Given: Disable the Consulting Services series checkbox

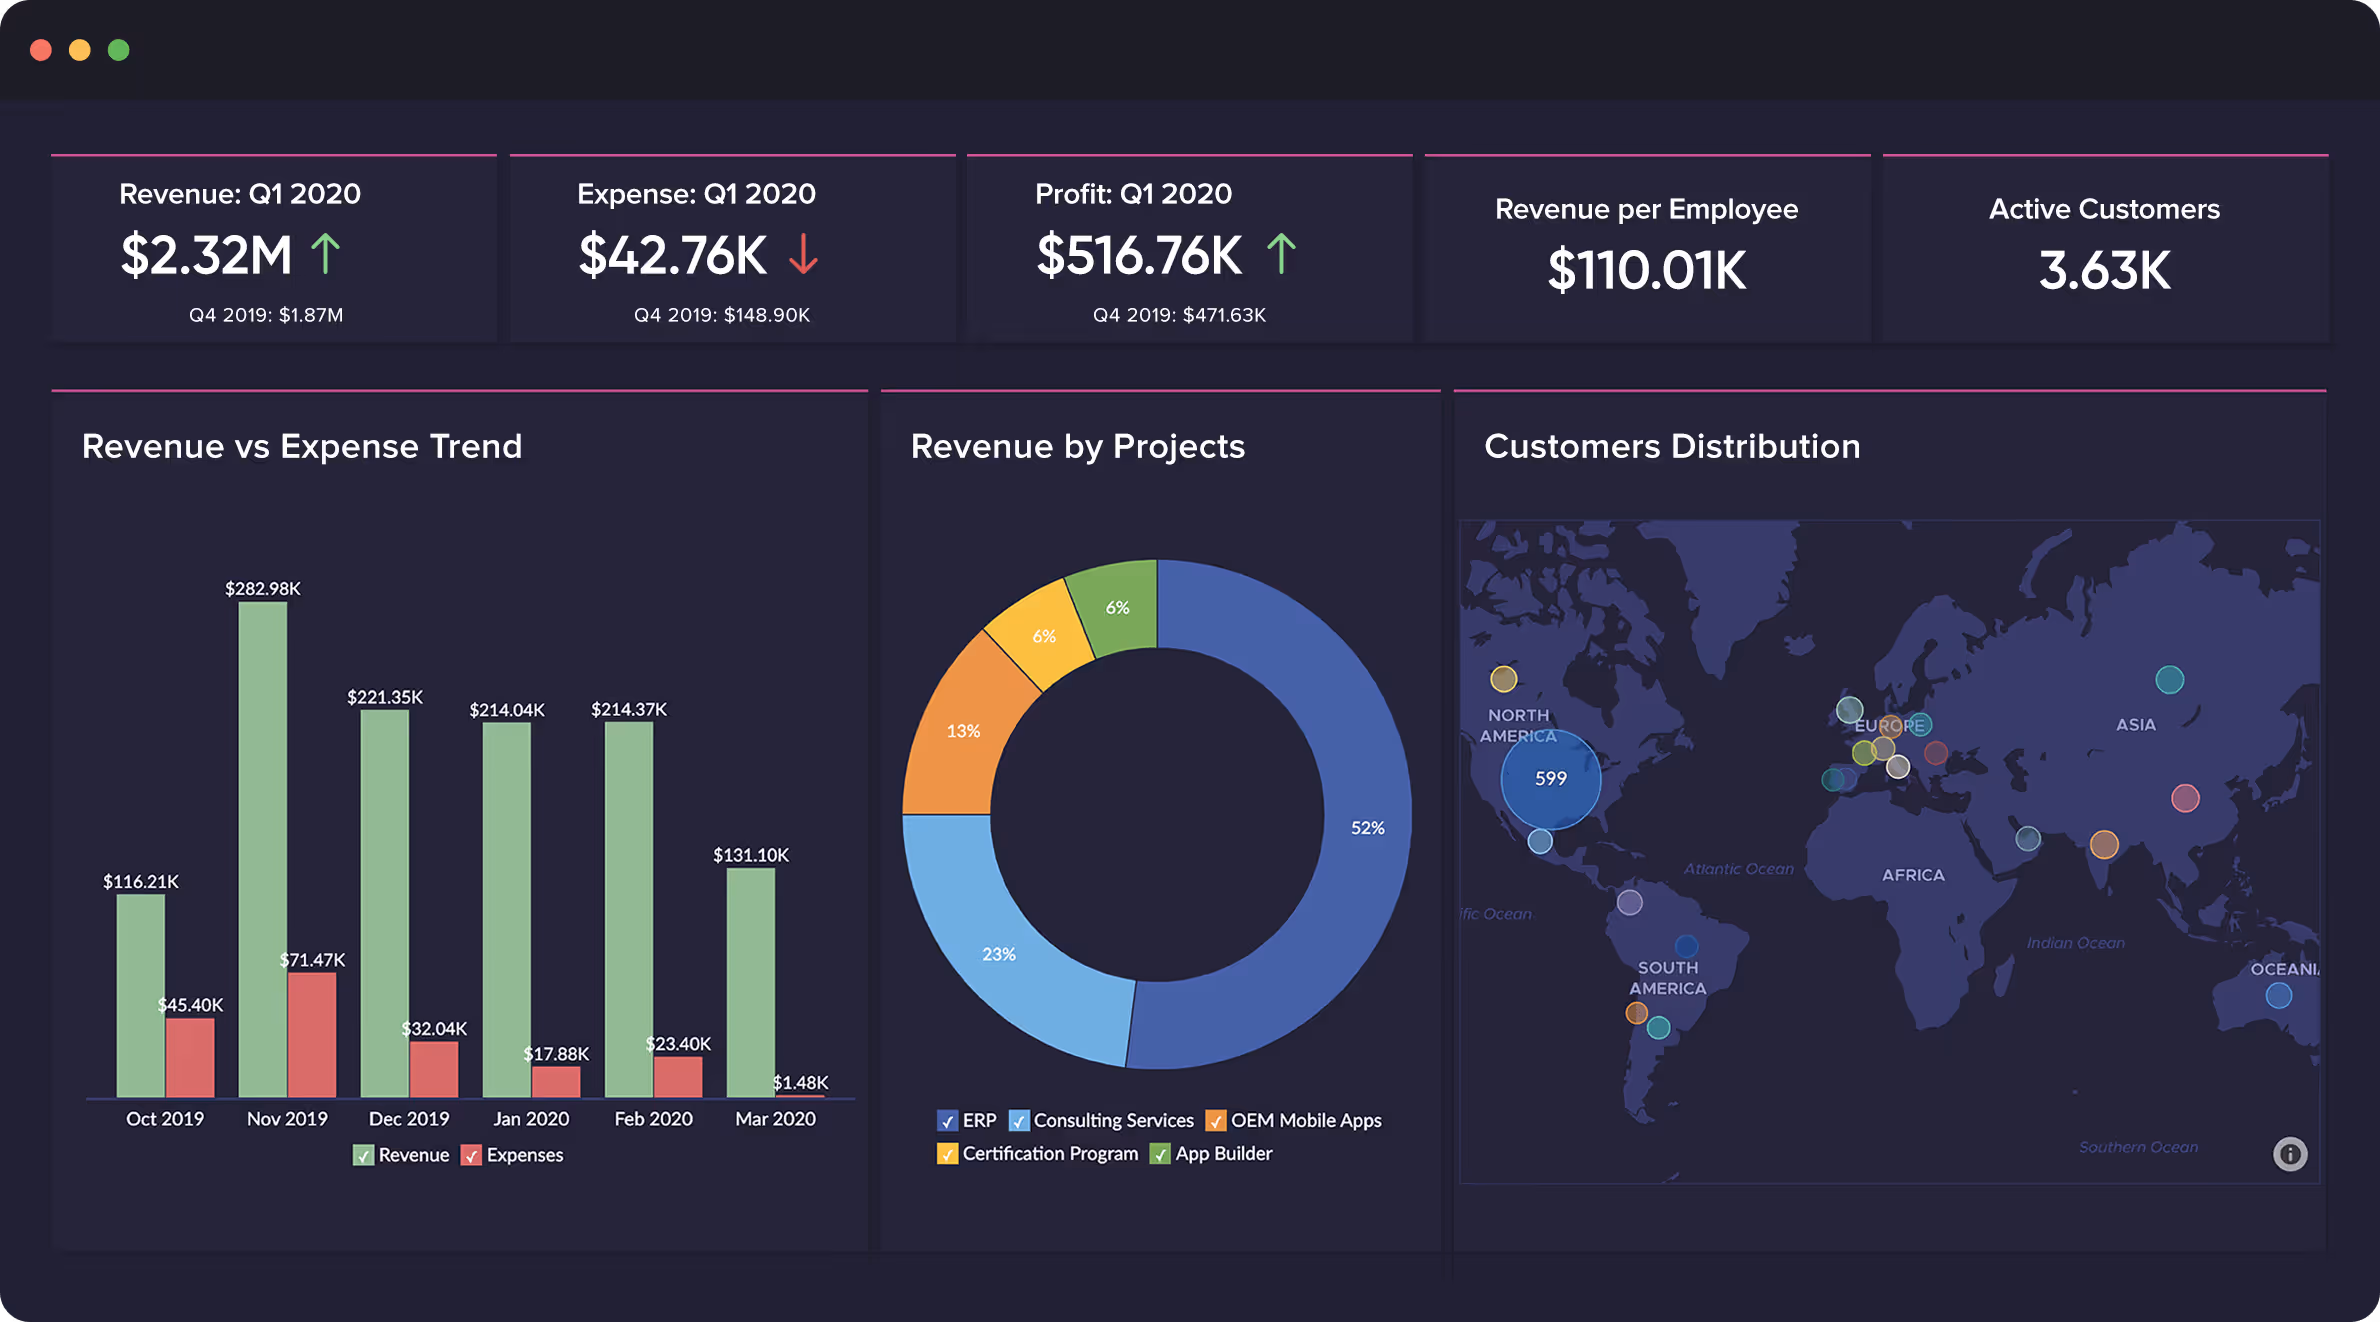Looking at the screenshot, I should click(x=1019, y=1121).
